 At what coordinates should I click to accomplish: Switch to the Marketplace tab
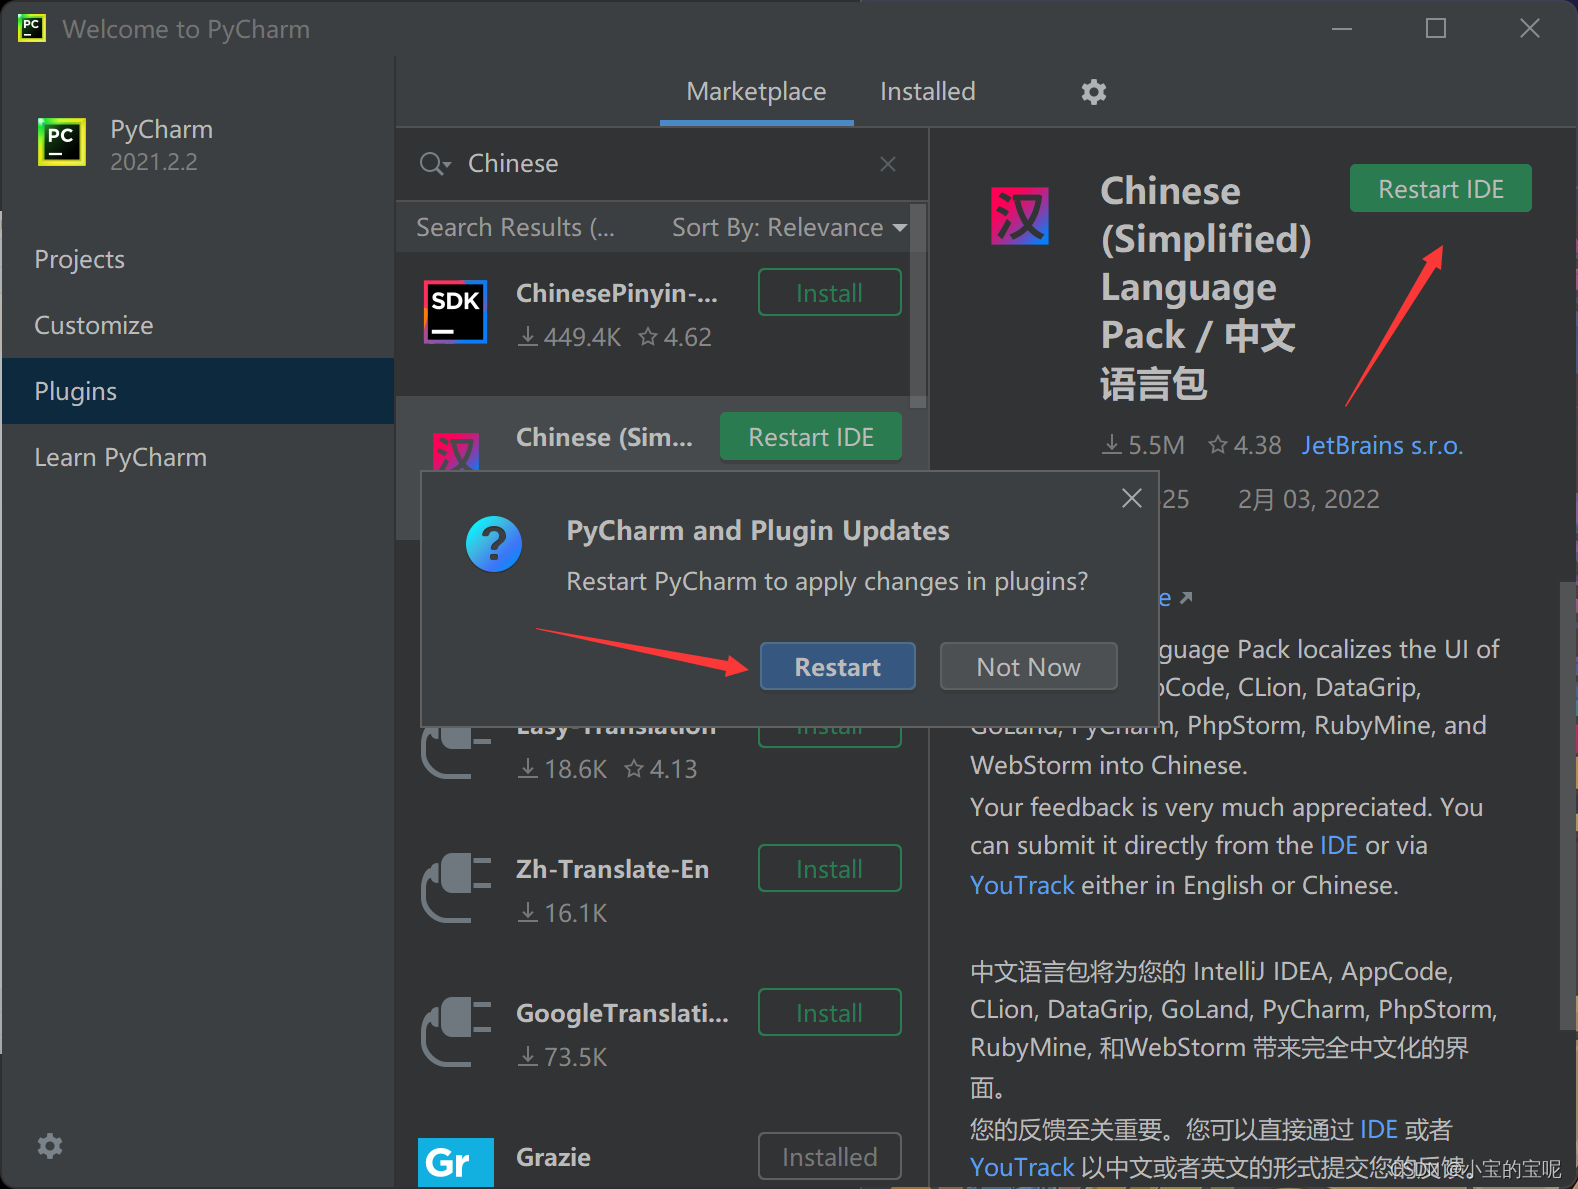[756, 92]
